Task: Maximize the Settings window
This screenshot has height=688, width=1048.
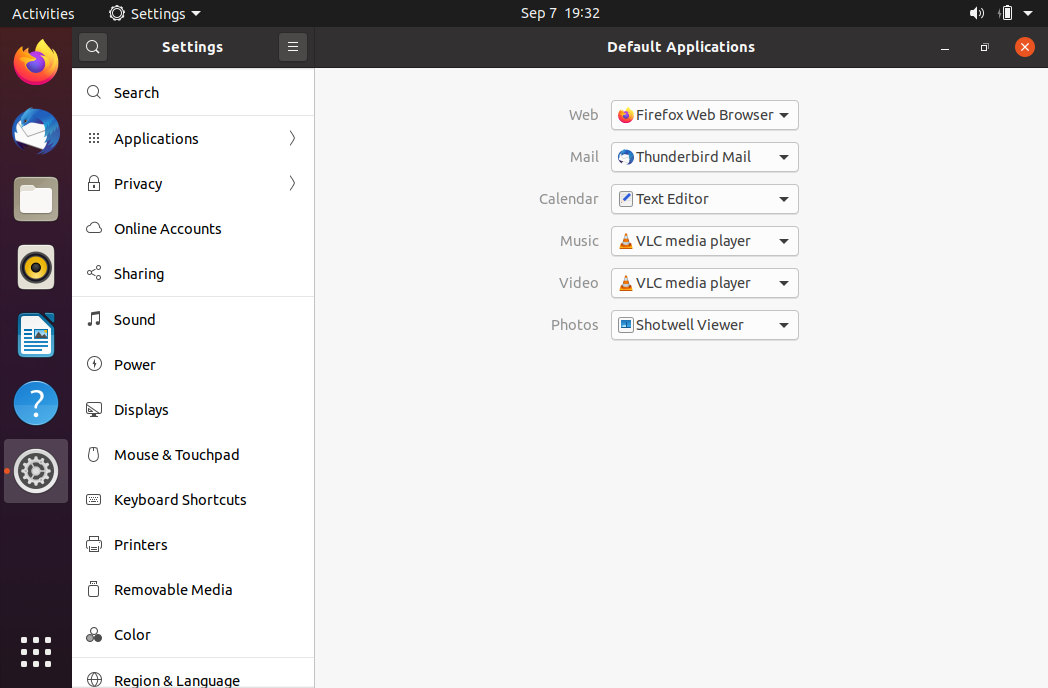Action: pos(985,47)
